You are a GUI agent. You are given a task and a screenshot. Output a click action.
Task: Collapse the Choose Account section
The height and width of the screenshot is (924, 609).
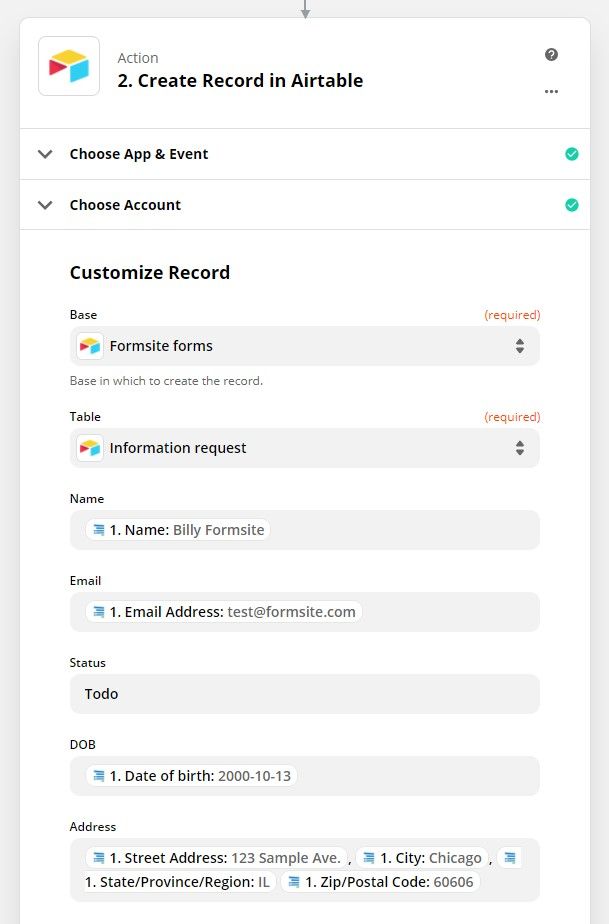point(44,204)
